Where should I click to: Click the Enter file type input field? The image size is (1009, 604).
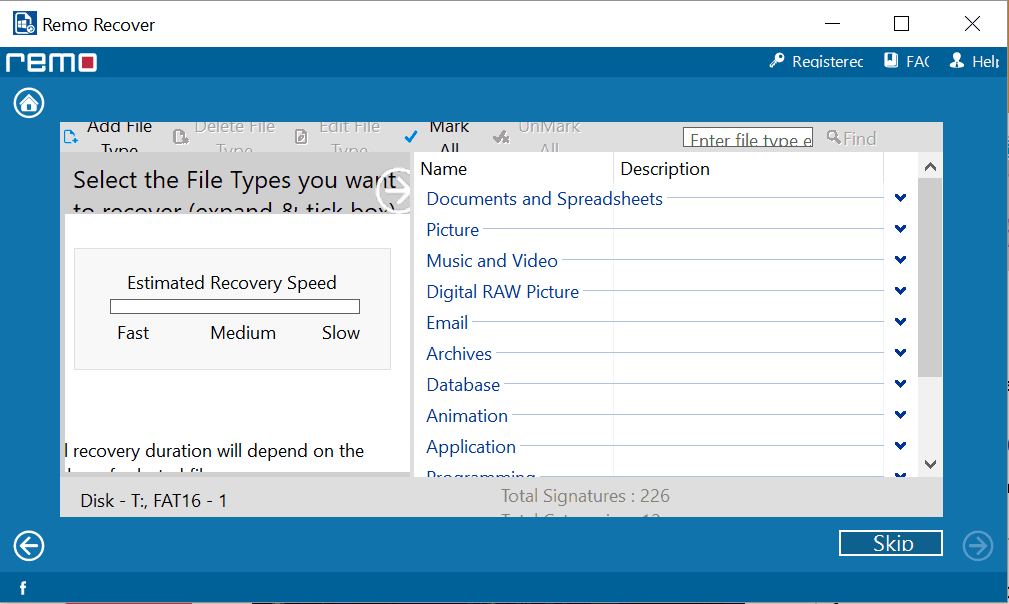coord(748,138)
